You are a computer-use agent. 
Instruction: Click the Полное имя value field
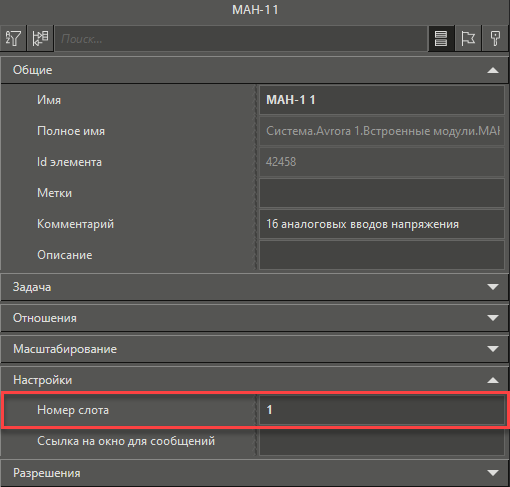click(382, 131)
